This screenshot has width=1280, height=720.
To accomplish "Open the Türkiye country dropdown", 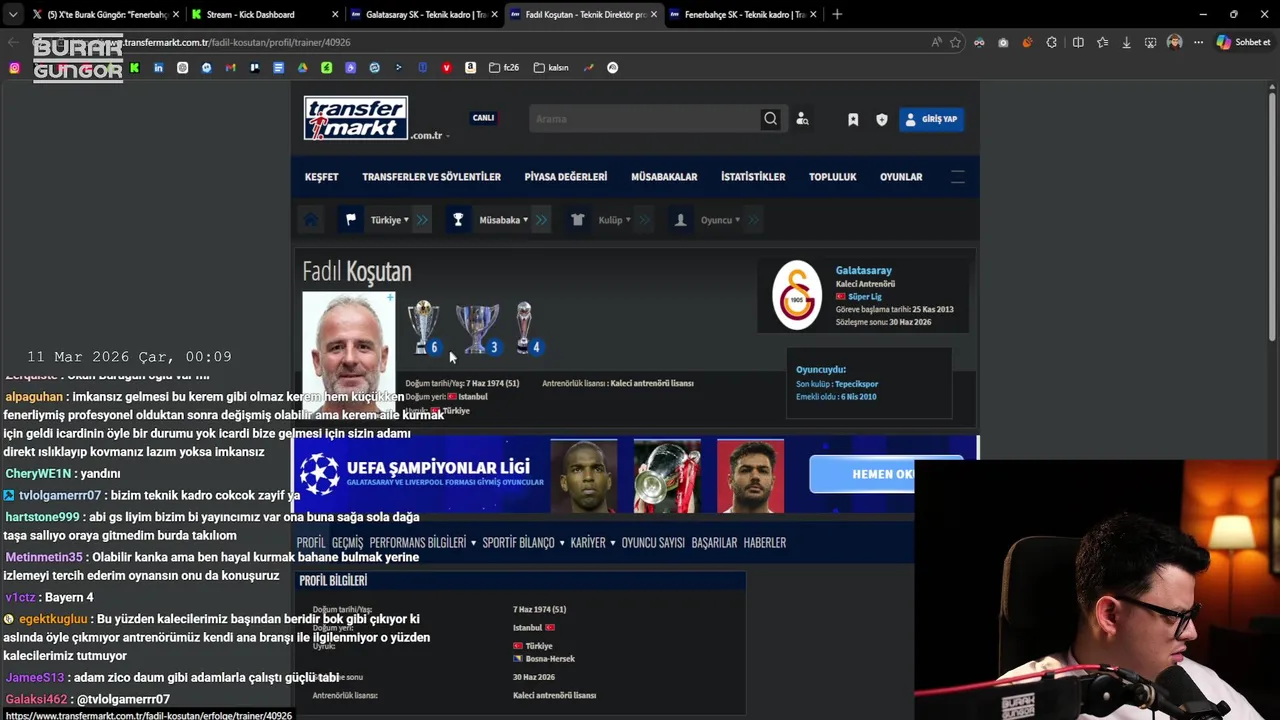I will click(x=389, y=220).
